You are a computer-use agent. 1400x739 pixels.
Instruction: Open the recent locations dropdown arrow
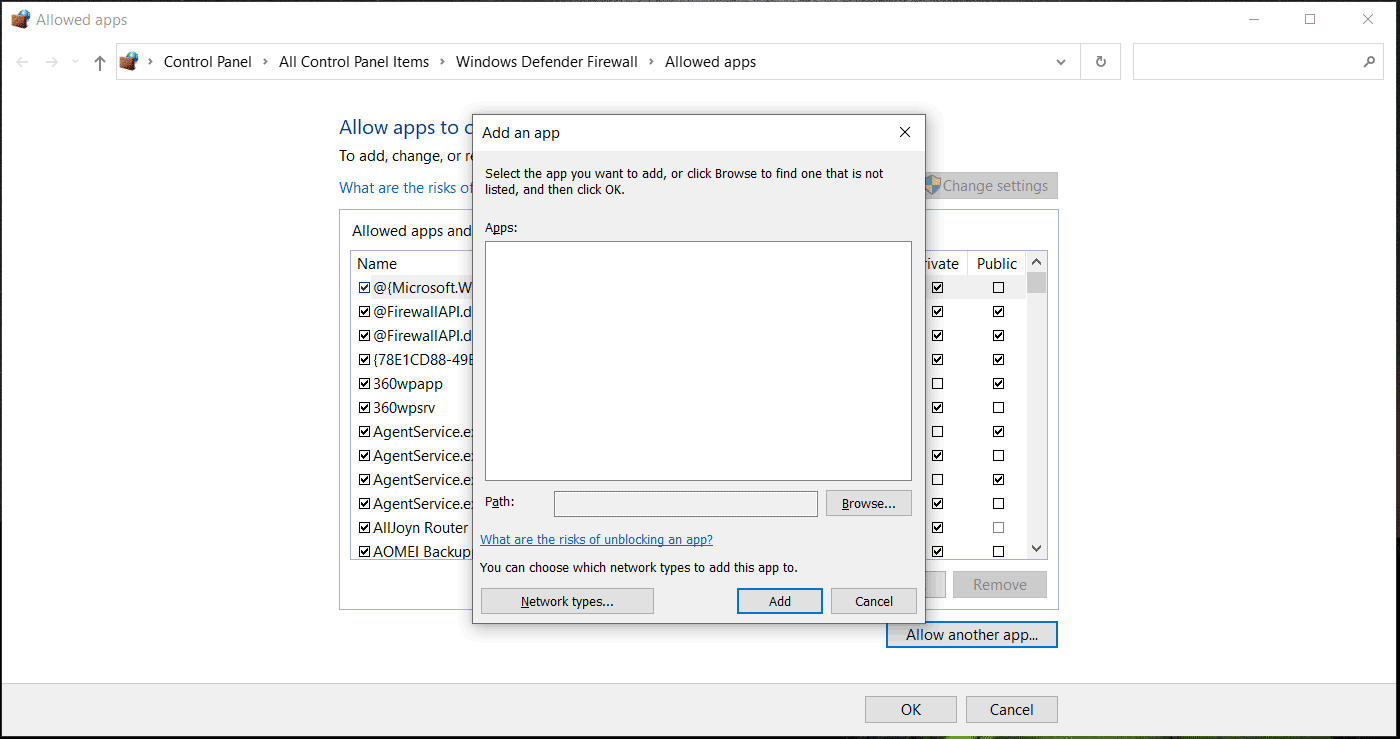[x=75, y=62]
